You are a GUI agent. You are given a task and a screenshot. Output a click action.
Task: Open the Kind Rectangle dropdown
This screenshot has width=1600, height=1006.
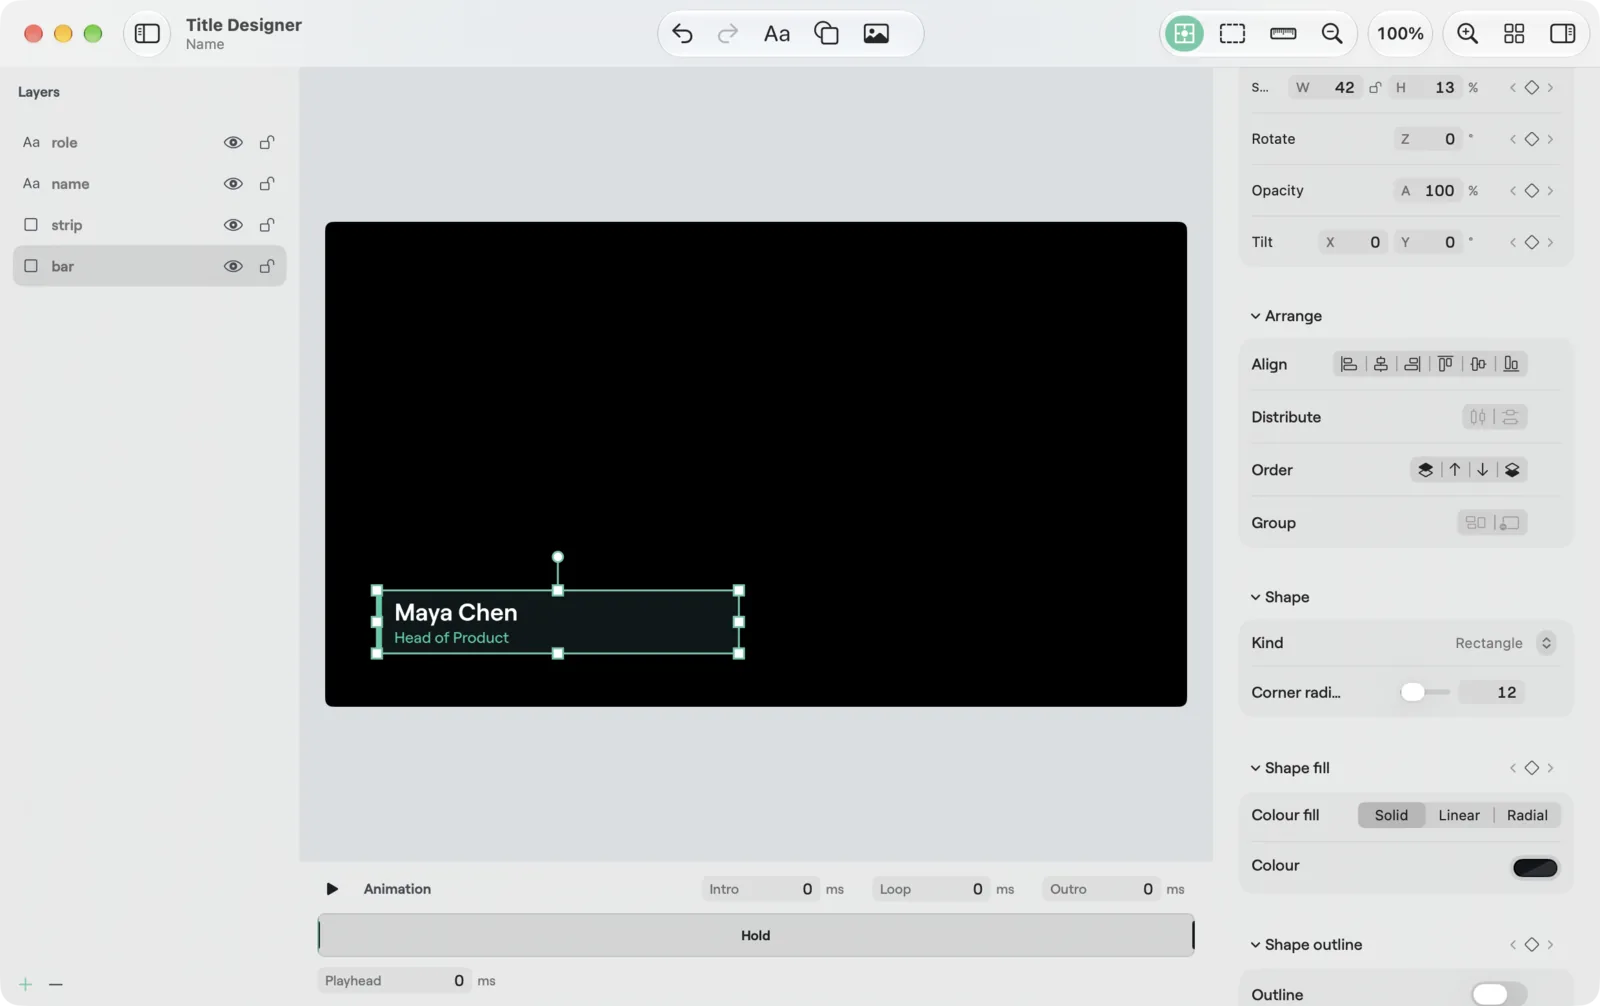tap(1504, 643)
